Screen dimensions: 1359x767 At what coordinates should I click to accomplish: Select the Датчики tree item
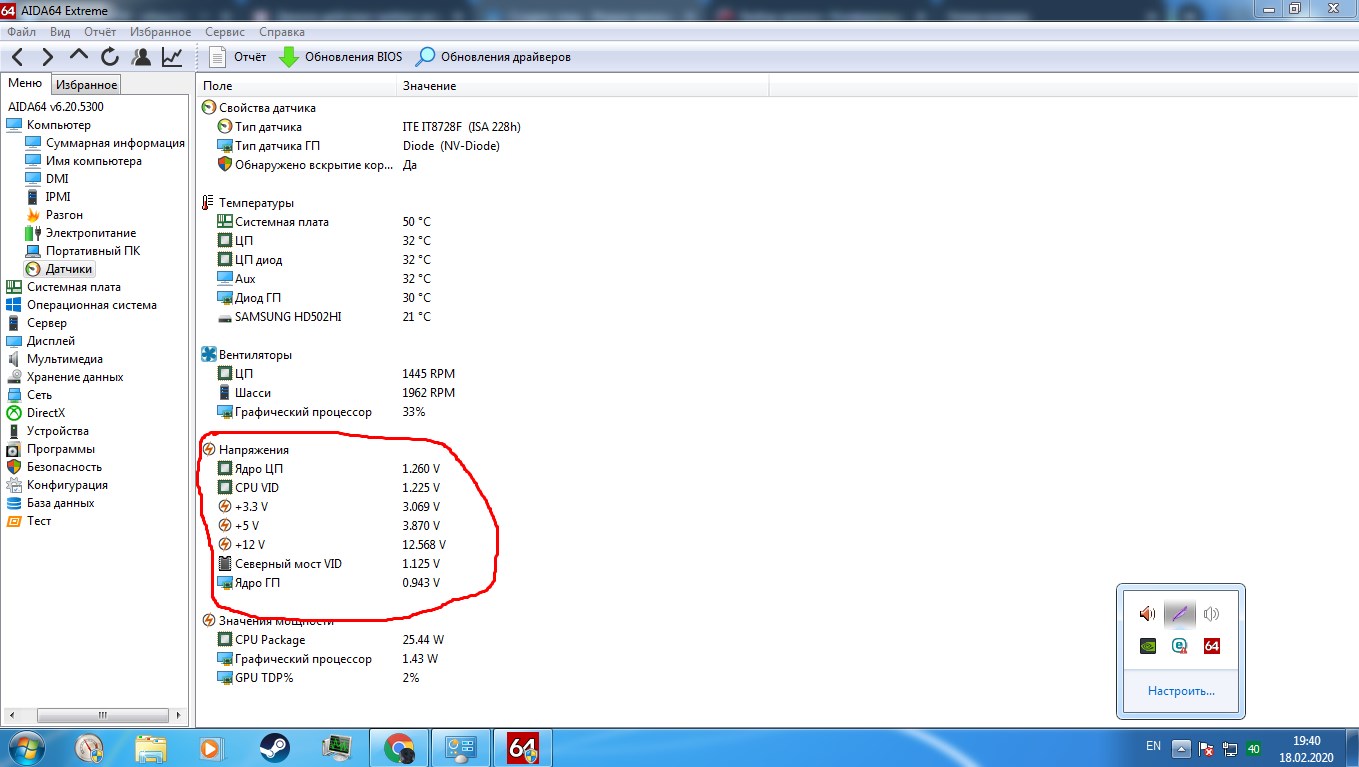[59, 269]
